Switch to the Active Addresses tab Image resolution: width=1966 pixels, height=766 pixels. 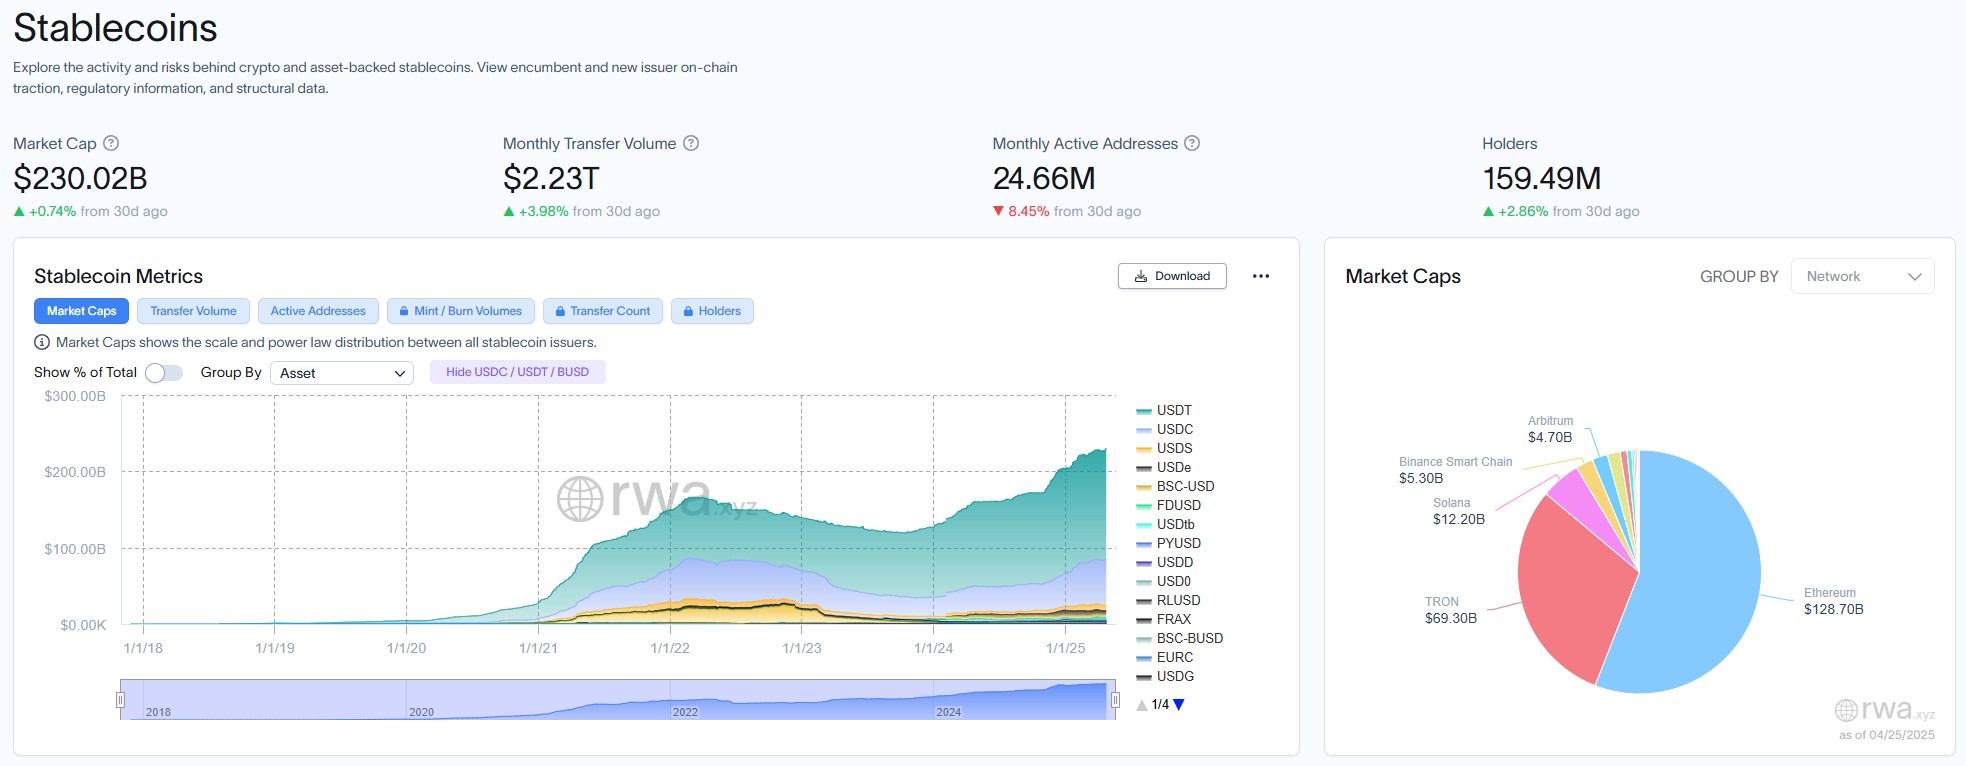coord(318,311)
